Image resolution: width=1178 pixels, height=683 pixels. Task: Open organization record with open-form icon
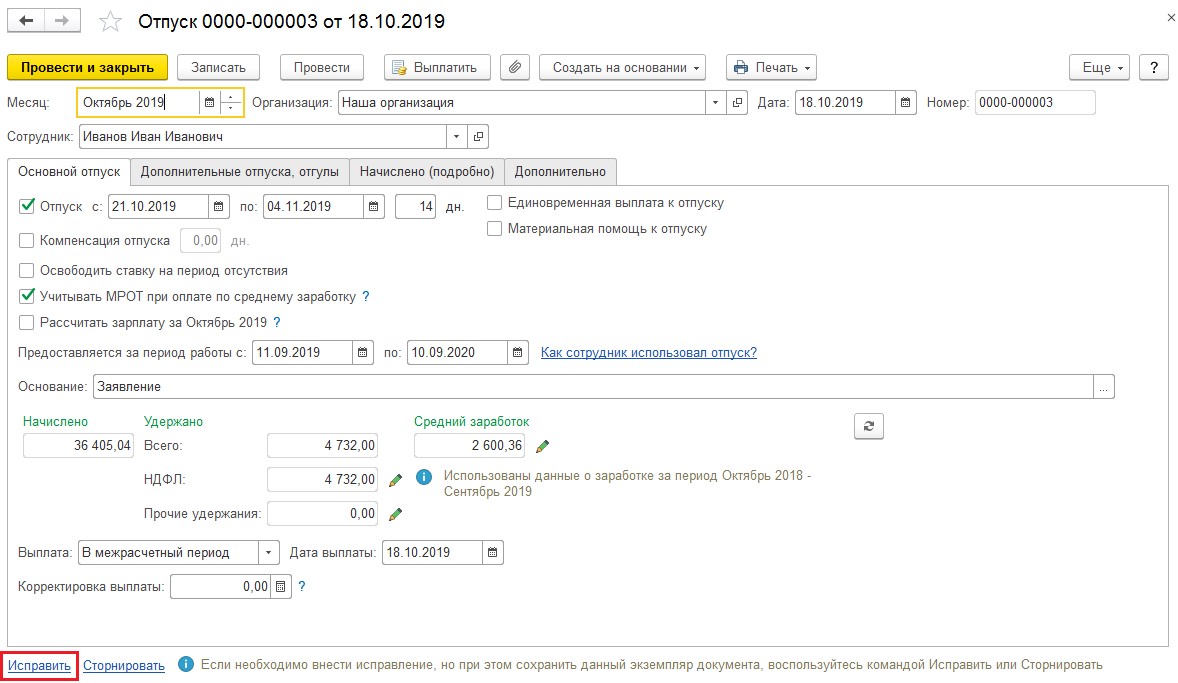pos(739,102)
